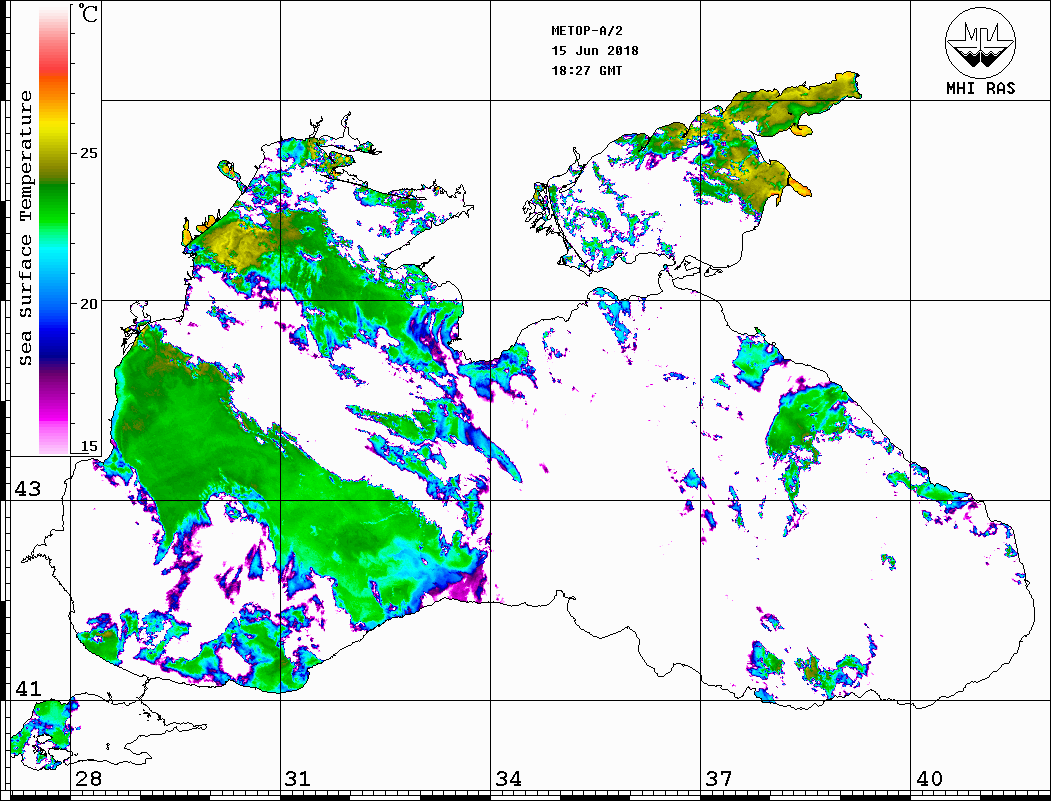Click the 15 tick label on the color scale

pos(88,446)
